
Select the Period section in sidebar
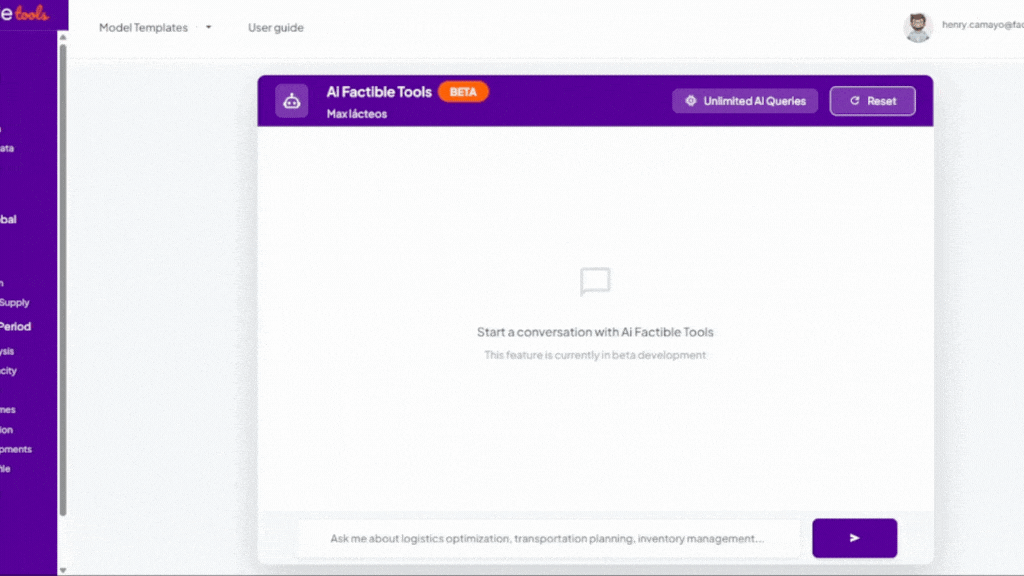point(16,326)
